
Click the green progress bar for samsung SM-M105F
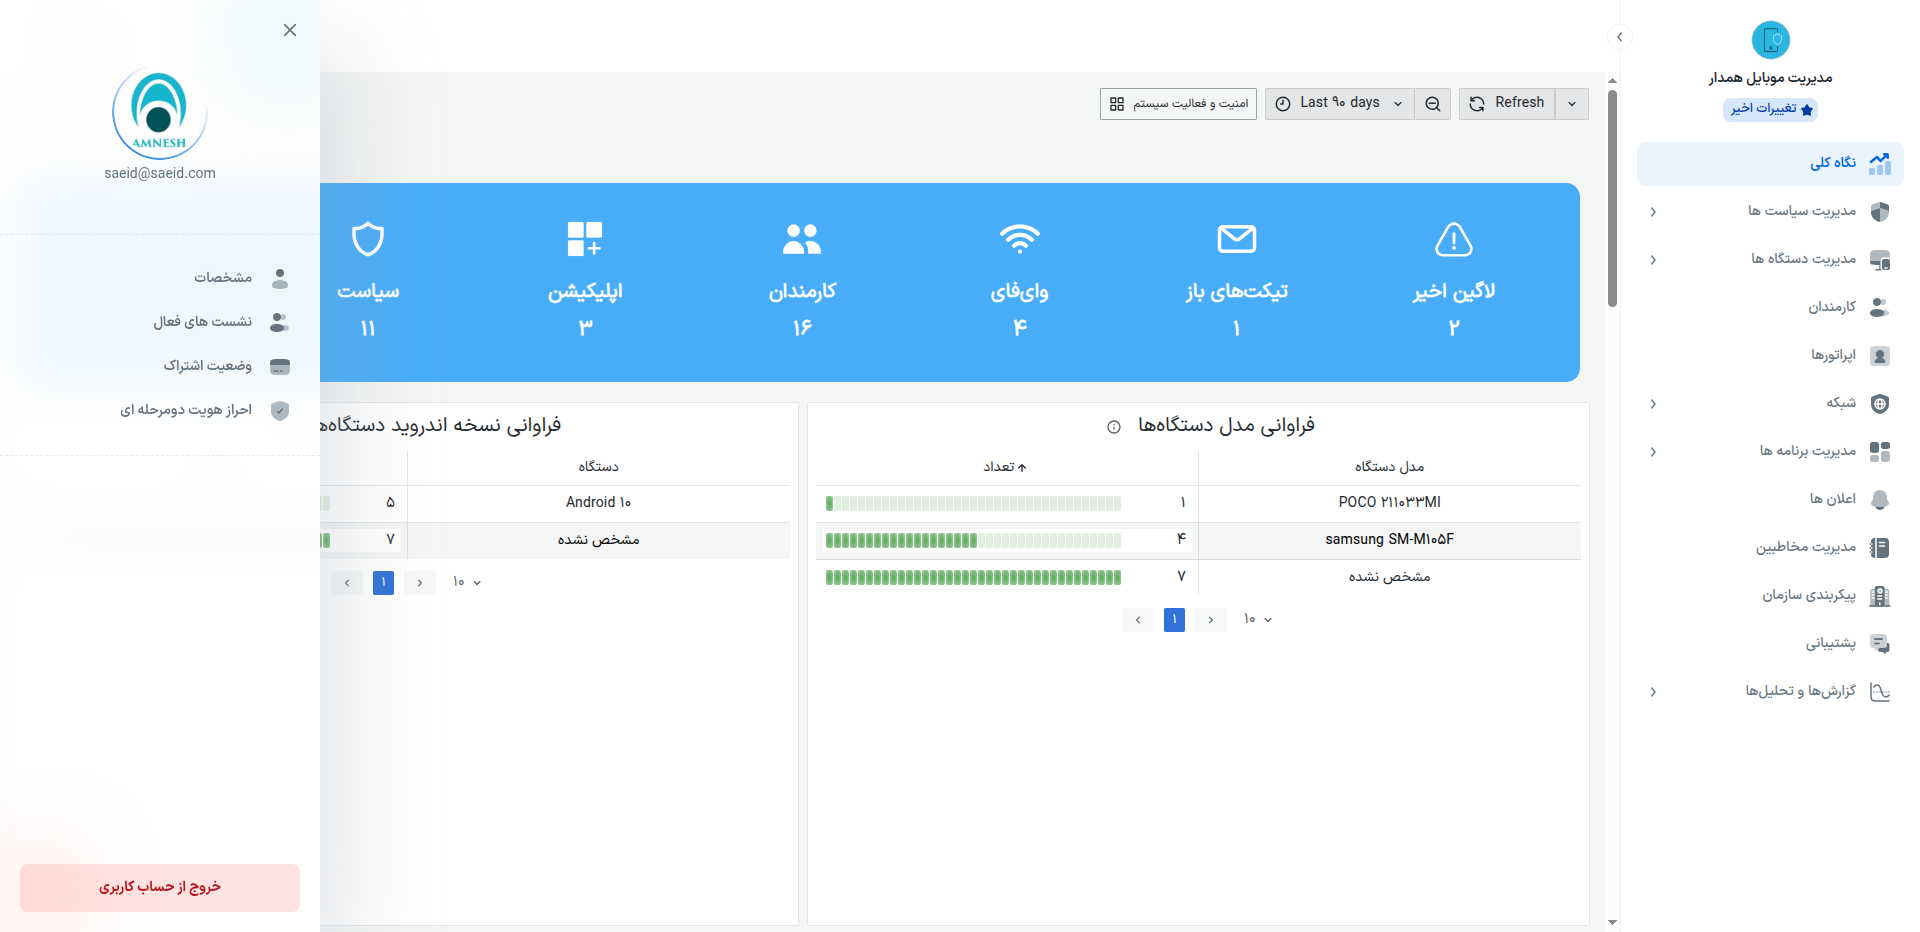(x=973, y=540)
